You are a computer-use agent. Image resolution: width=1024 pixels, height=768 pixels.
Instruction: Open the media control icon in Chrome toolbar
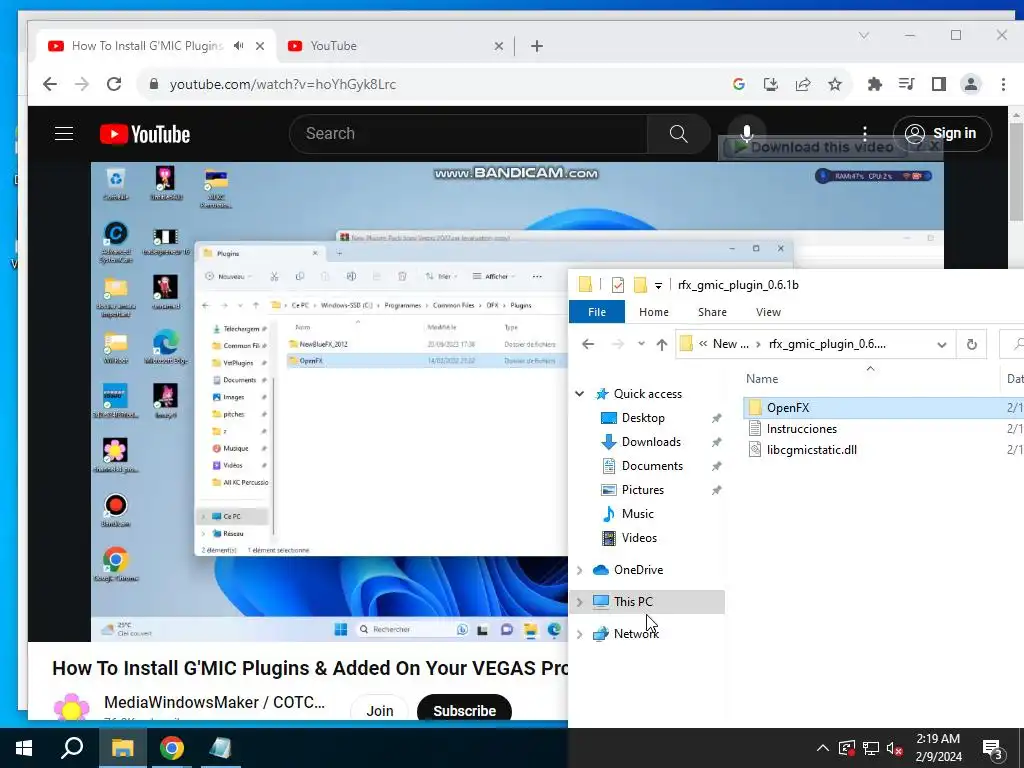[906, 84]
